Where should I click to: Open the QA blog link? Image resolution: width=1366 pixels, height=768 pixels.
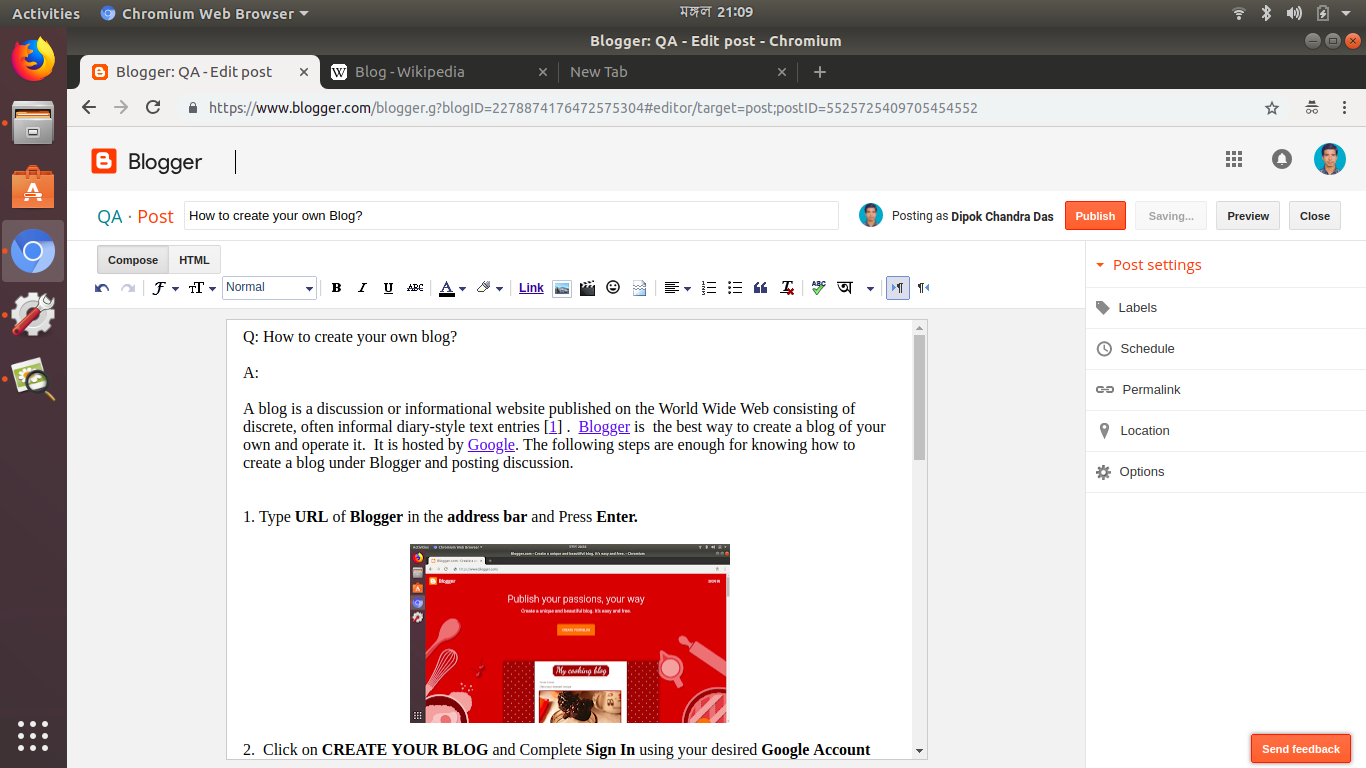[x=110, y=217]
